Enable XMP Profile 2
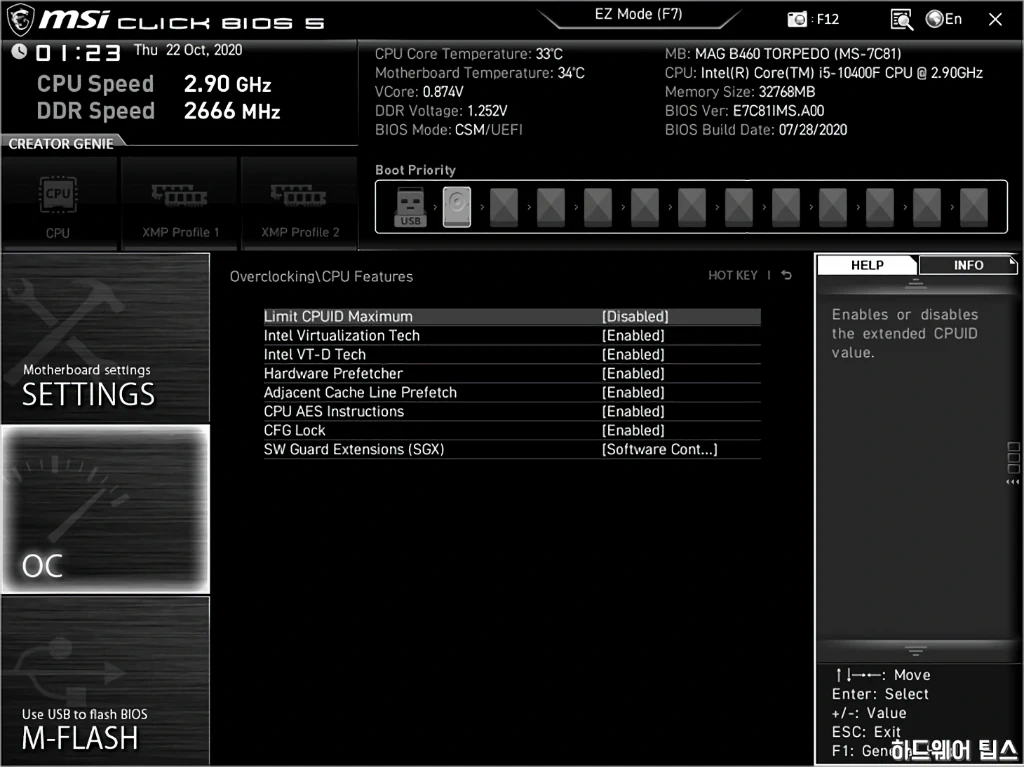The image size is (1024, 767). pos(299,203)
